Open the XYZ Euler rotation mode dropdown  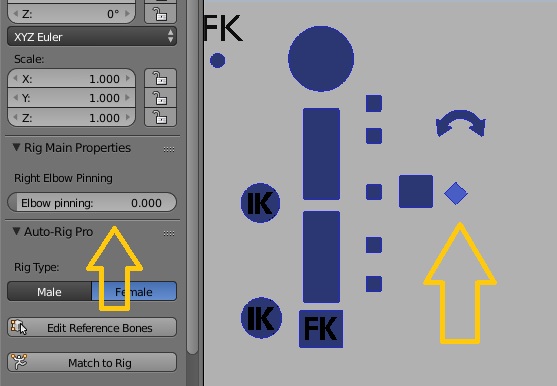click(92, 37)
